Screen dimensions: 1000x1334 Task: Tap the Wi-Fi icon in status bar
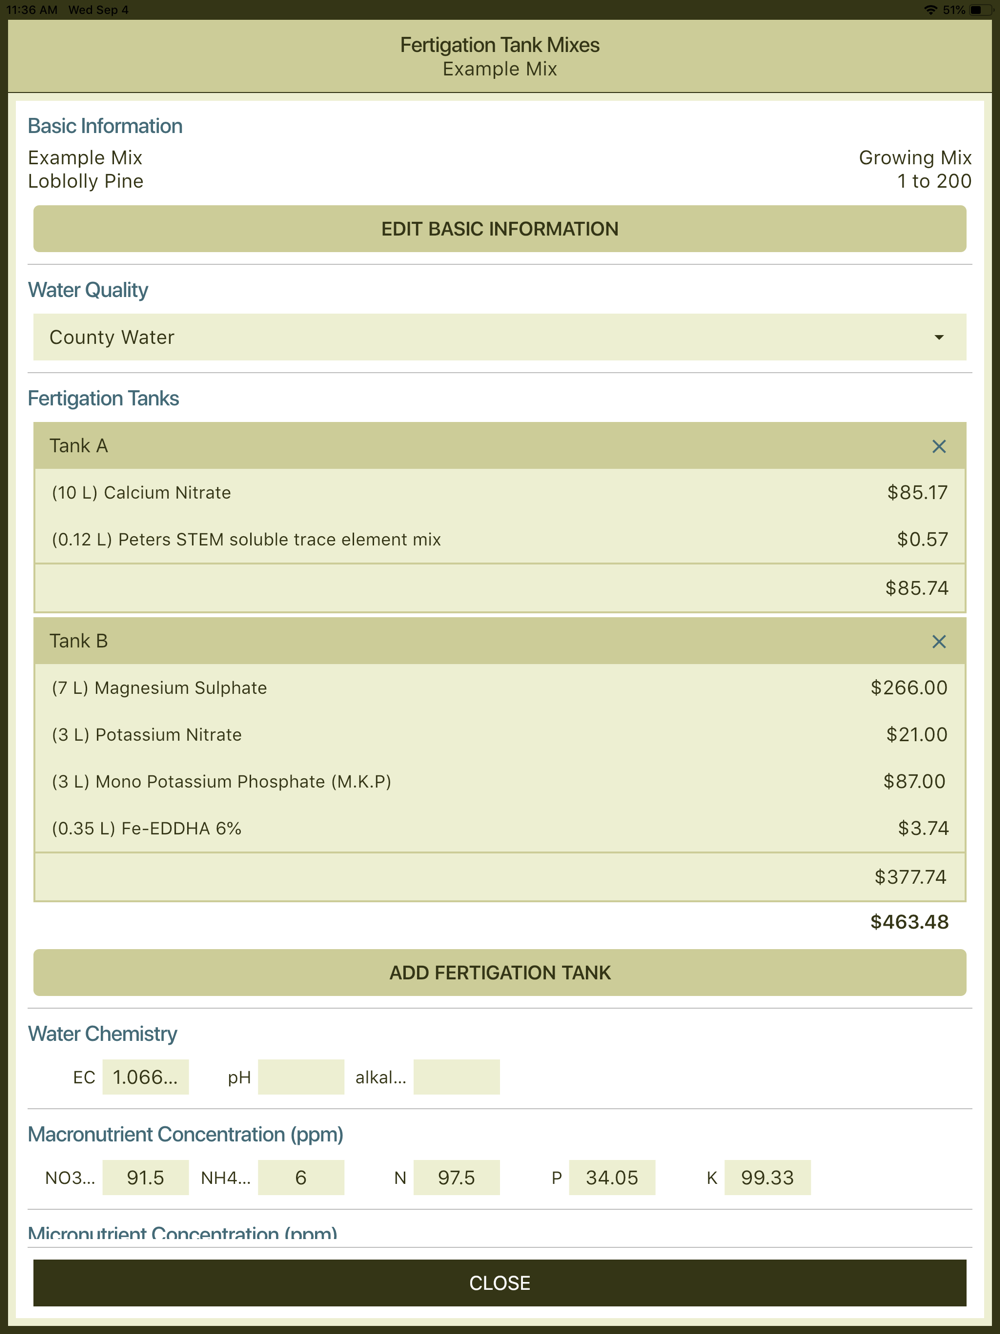pos(931,10)
